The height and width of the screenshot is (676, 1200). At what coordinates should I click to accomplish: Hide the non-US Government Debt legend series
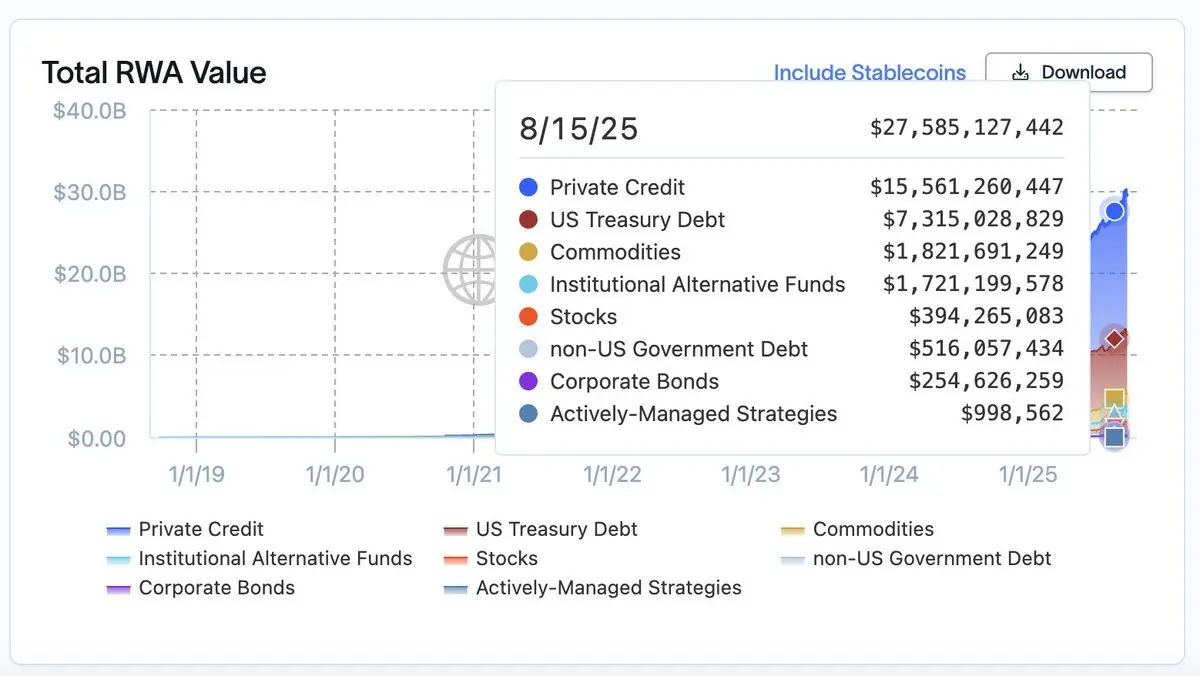coord(932,559)
